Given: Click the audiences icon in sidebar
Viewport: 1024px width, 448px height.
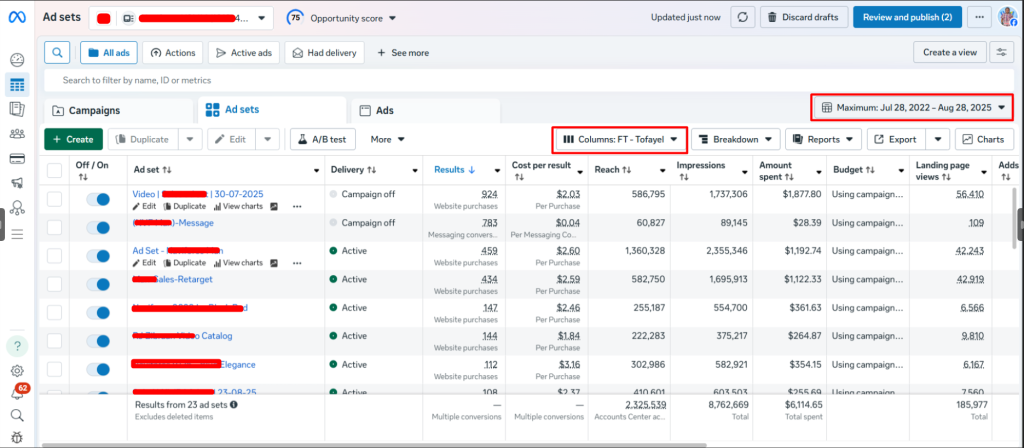Looking at the screenshot, I should click(x=17, y=133).
